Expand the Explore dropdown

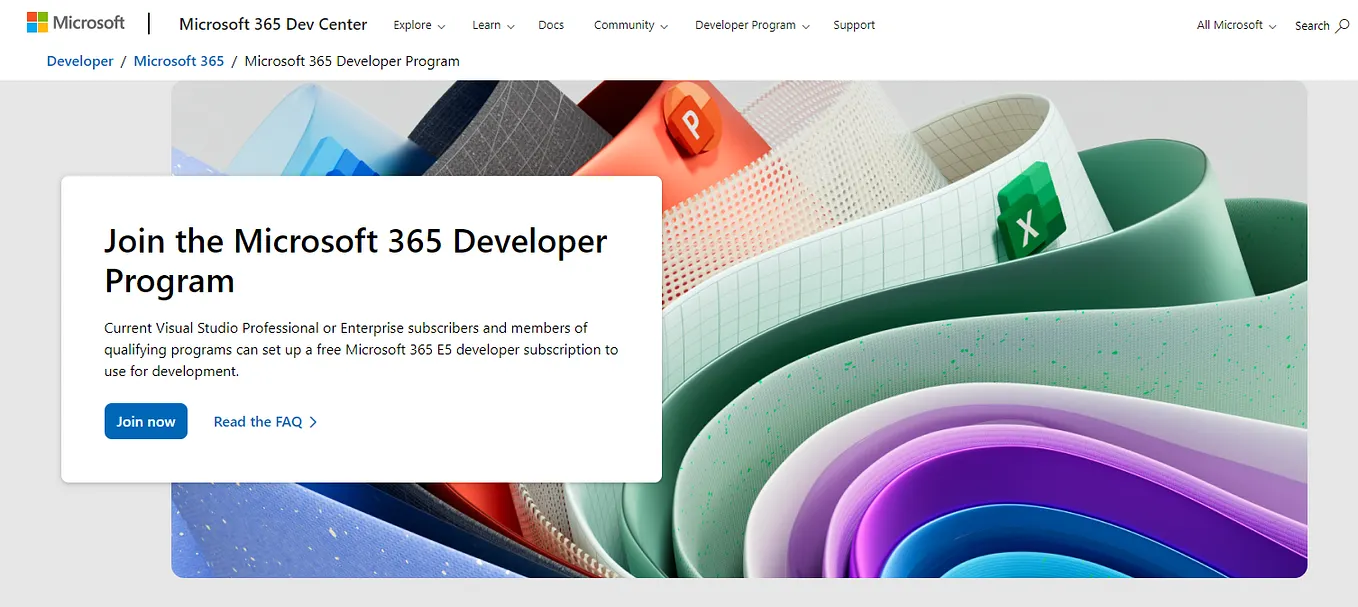point(419,25)
